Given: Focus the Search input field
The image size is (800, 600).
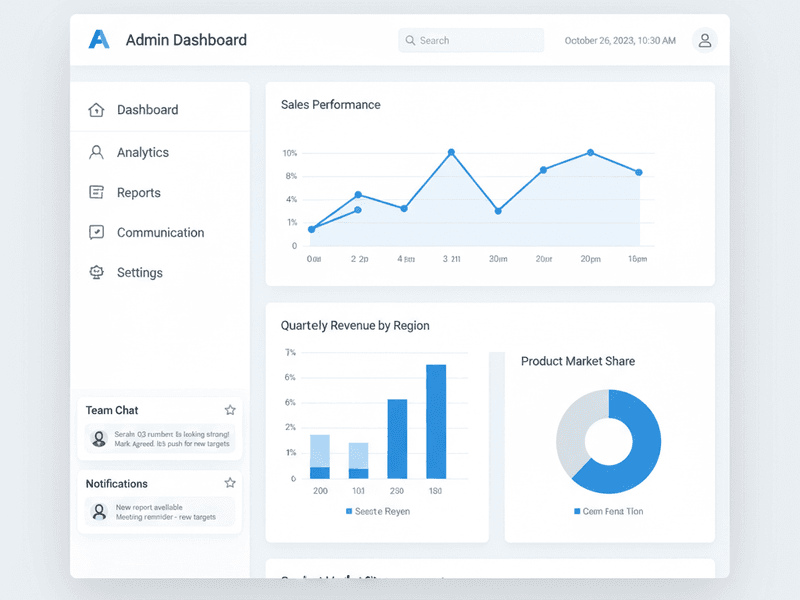Looking at the screenshot, I should [471, 40].
